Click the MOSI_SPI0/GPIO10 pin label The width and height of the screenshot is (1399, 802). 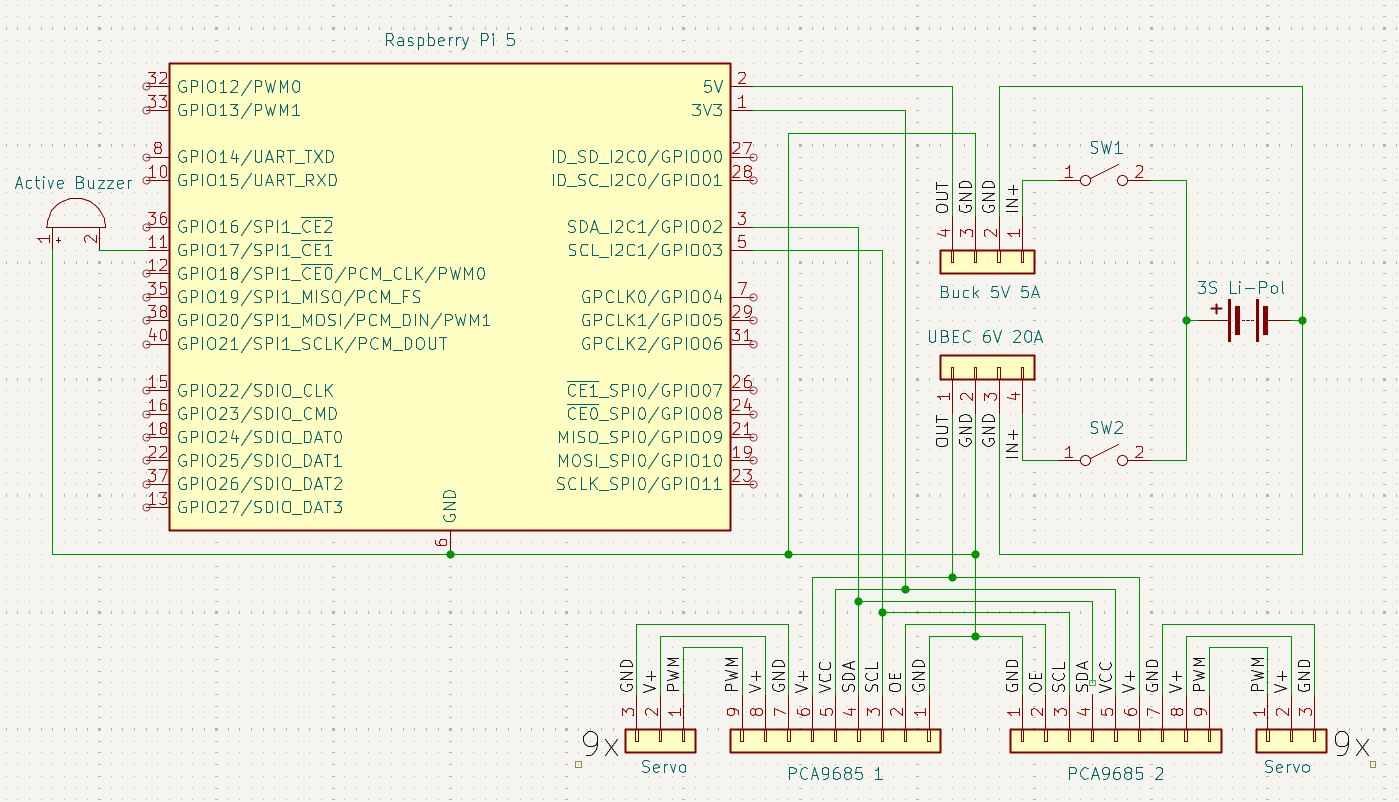[x=640, y=460]
